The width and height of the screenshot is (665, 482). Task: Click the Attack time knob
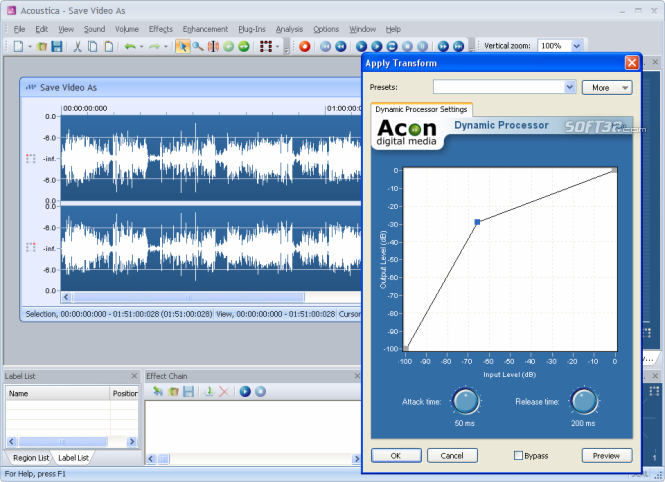point(466,401)
